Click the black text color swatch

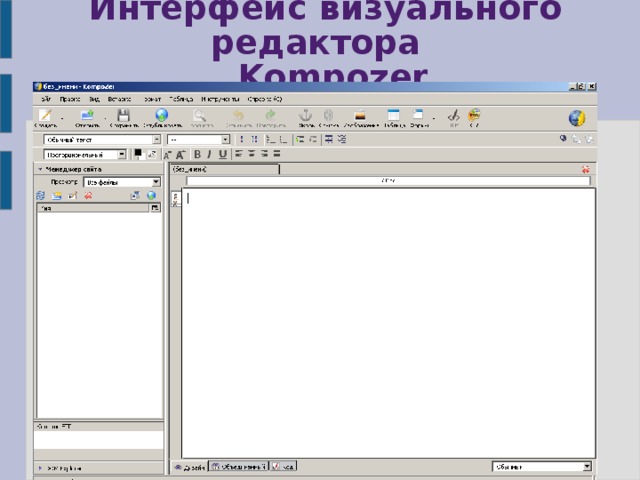(x=138, y=153)
